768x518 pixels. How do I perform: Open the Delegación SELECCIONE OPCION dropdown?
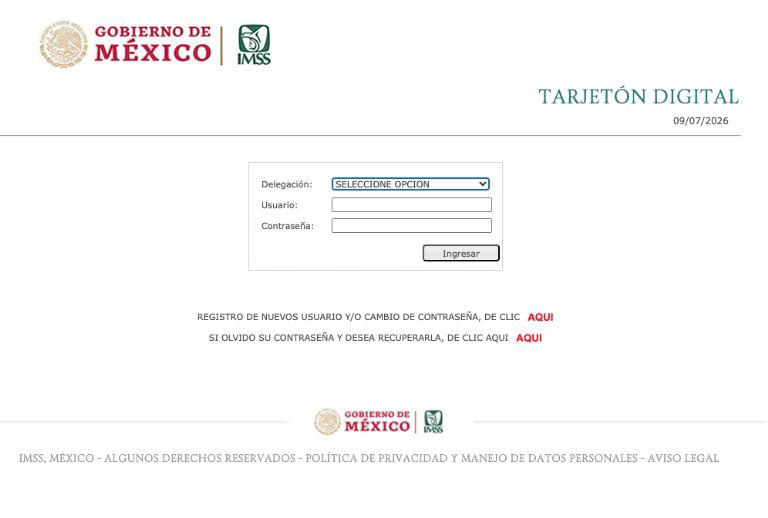410,184
